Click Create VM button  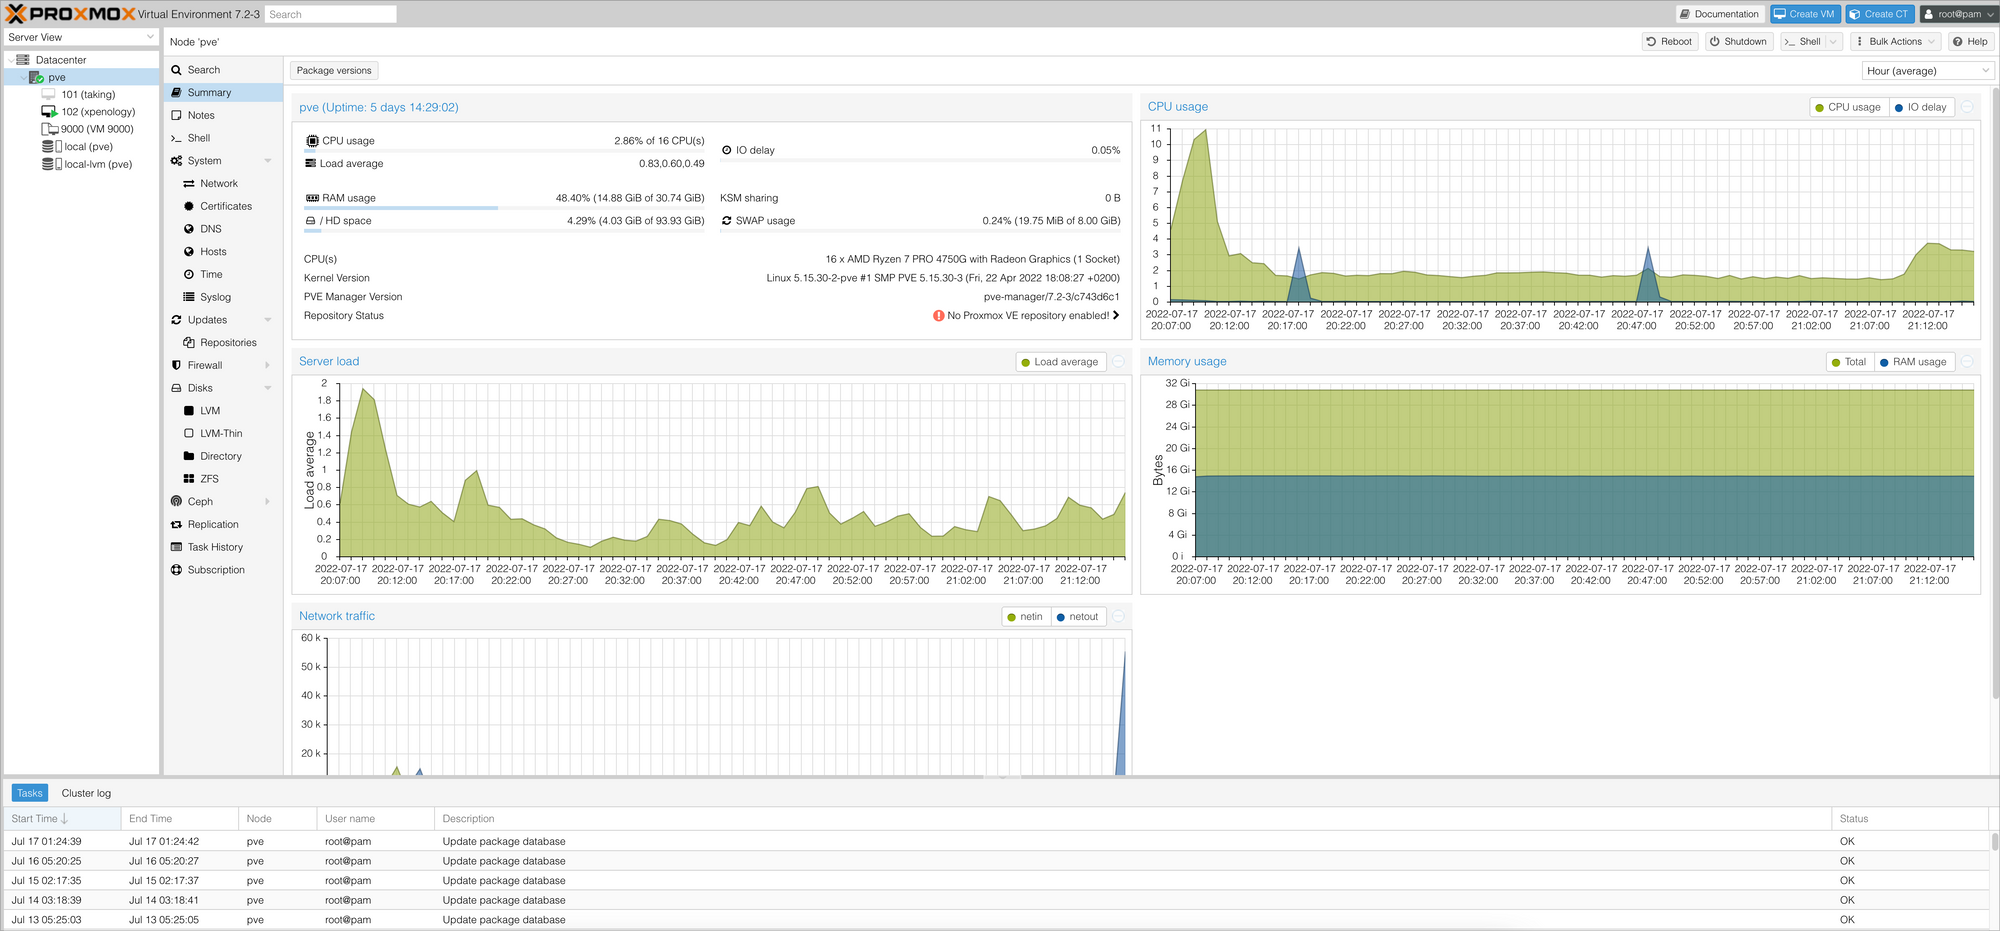[x=1805, y=14]
